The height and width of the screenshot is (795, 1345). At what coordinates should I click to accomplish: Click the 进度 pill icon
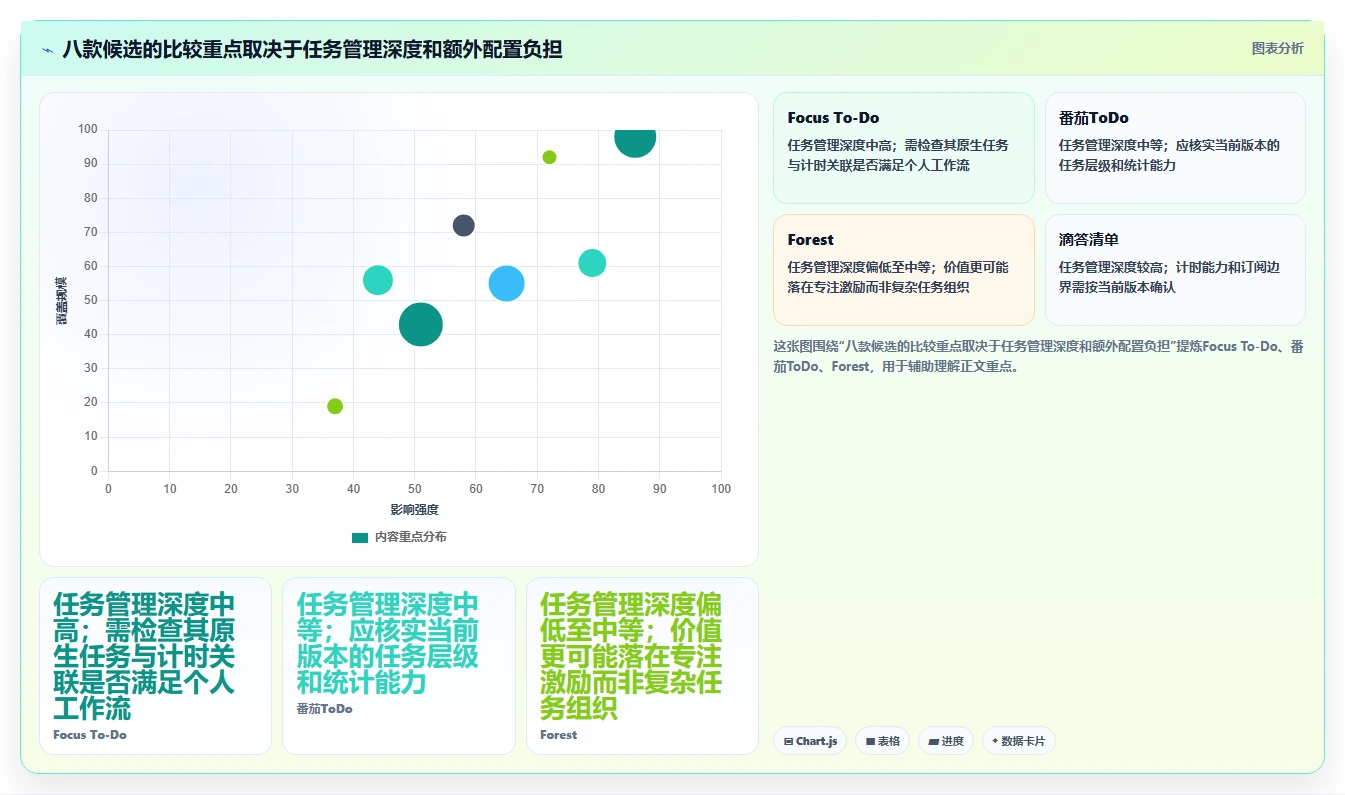point(933,742)
